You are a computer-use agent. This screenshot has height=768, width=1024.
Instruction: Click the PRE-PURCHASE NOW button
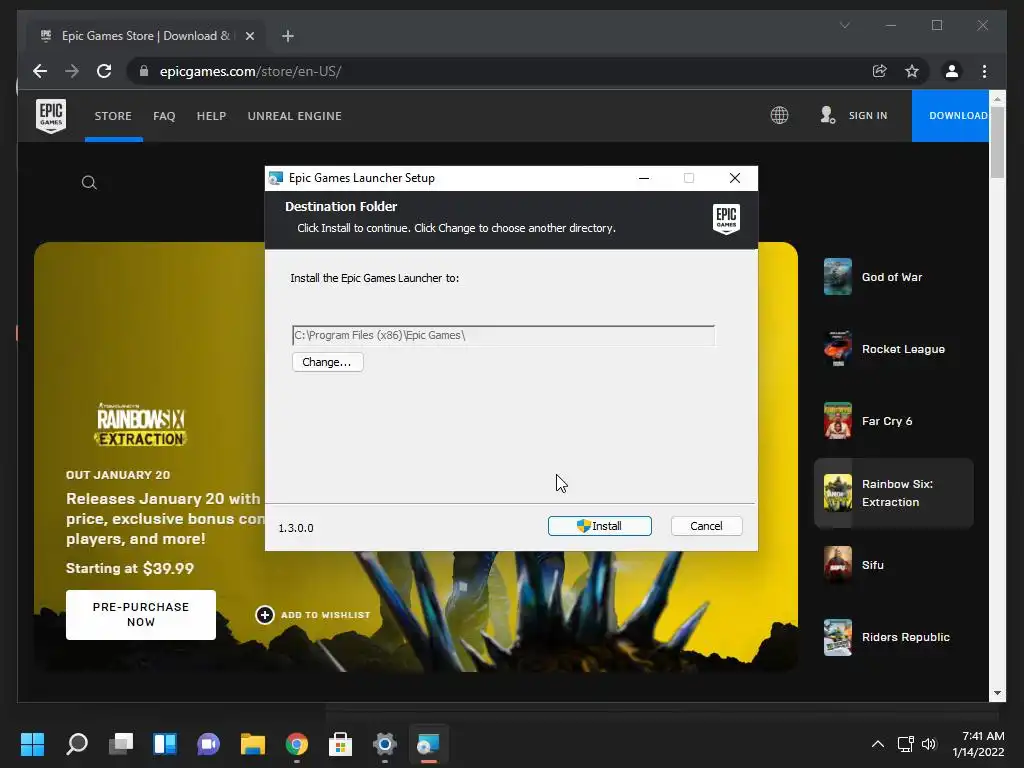(x=141, y=615)
